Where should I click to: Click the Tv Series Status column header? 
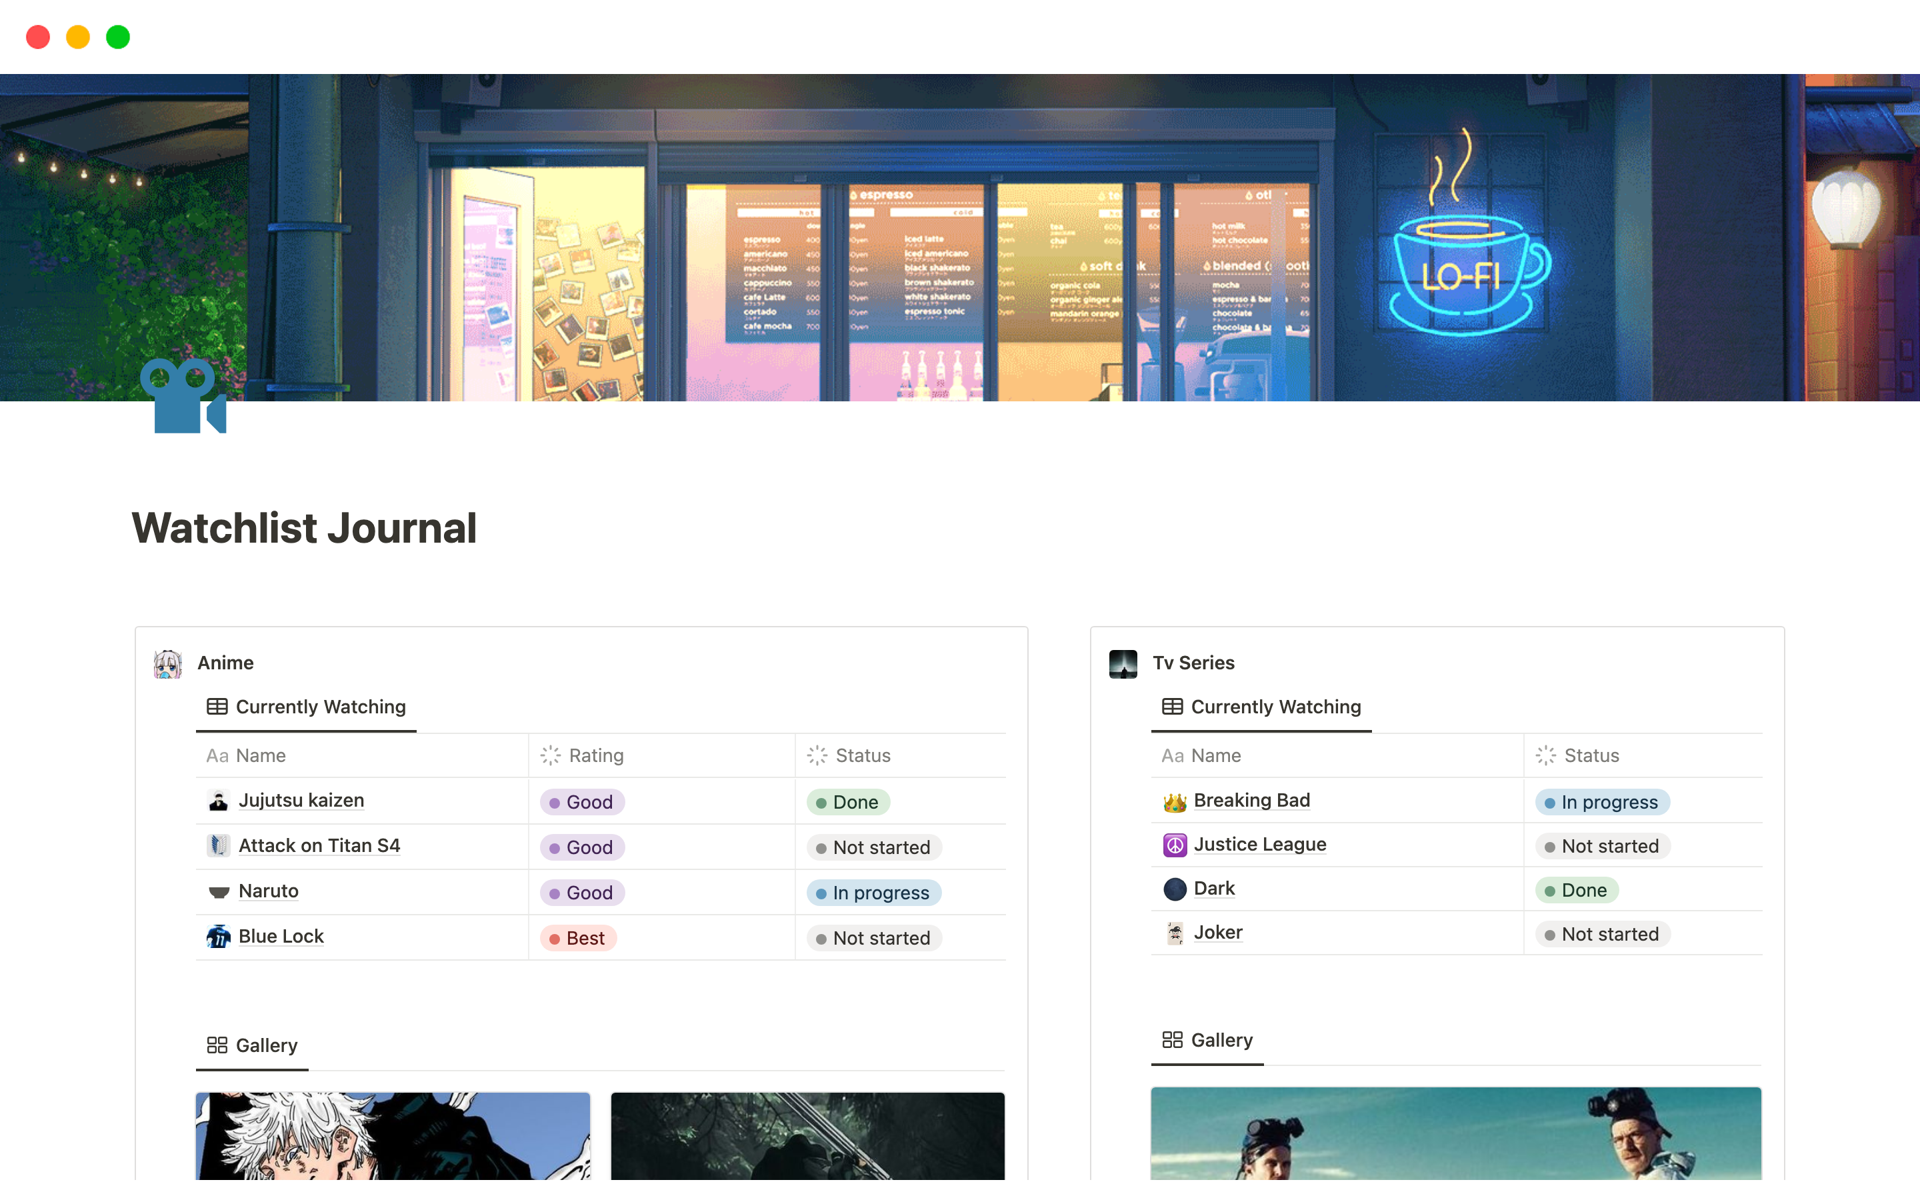tap(1590, 756)
